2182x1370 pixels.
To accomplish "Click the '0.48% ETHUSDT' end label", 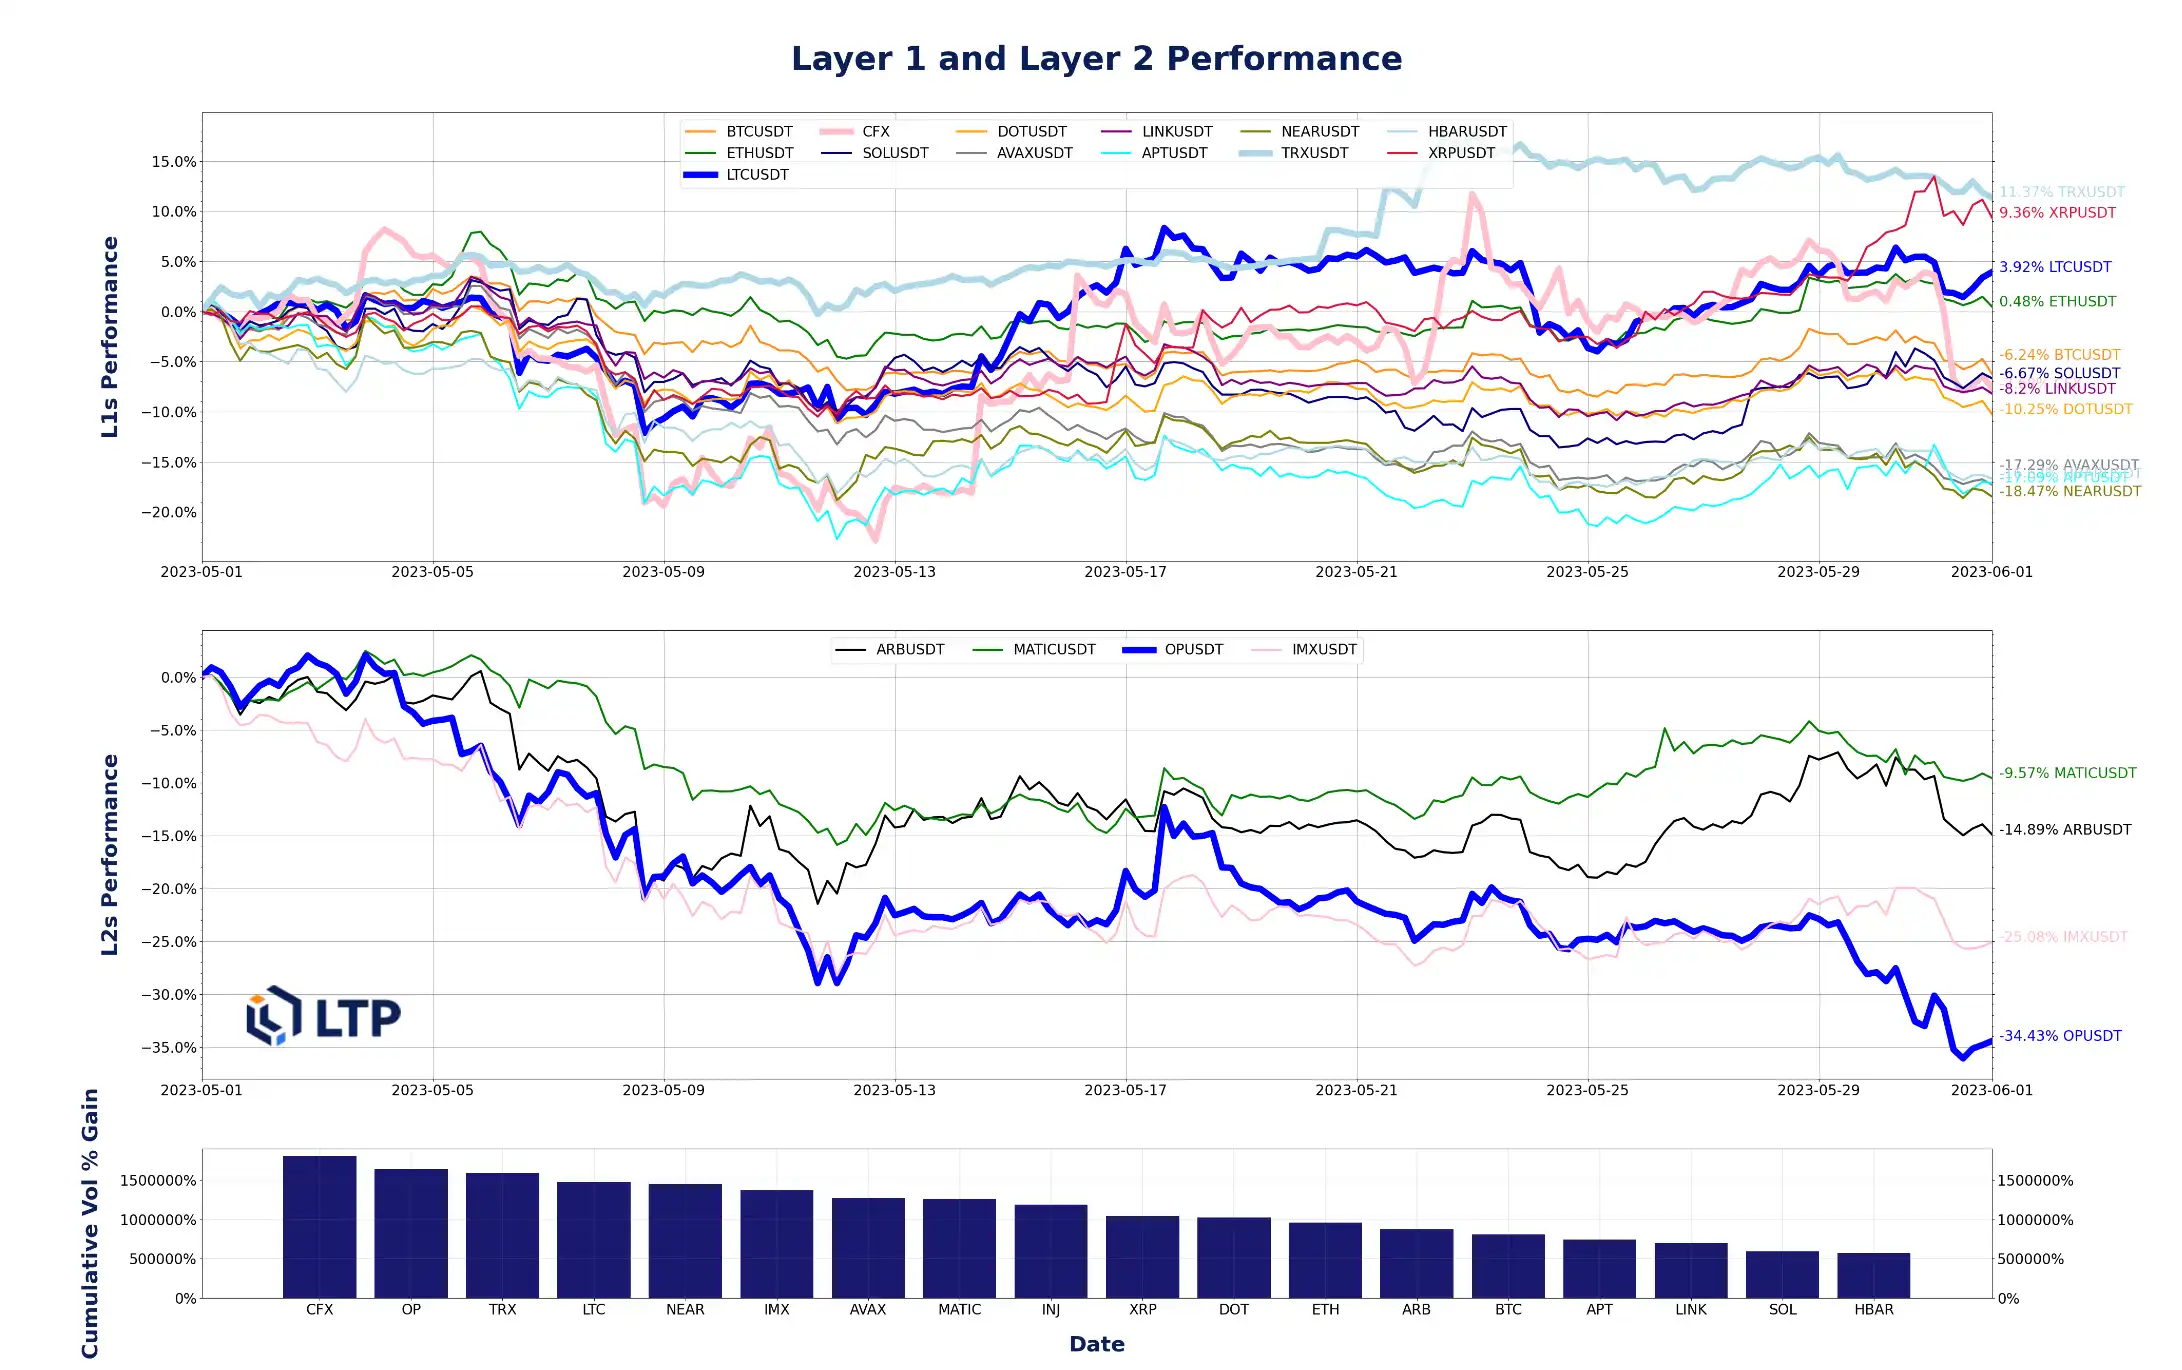I will click(2057, 301).
